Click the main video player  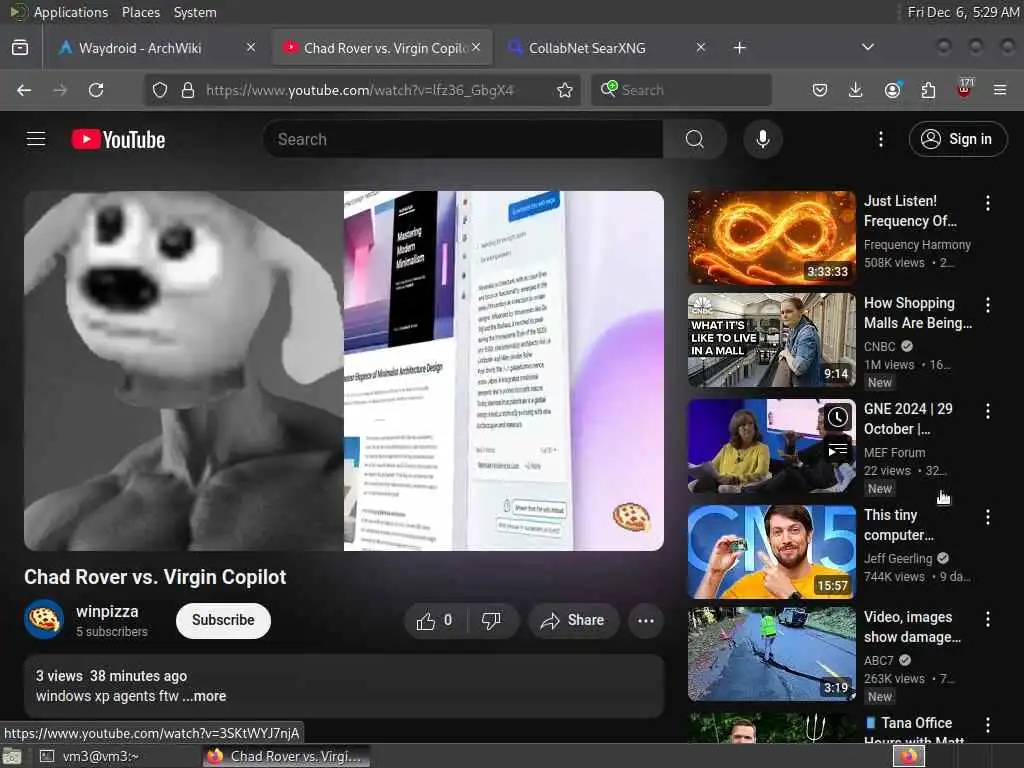click(344, 371)
